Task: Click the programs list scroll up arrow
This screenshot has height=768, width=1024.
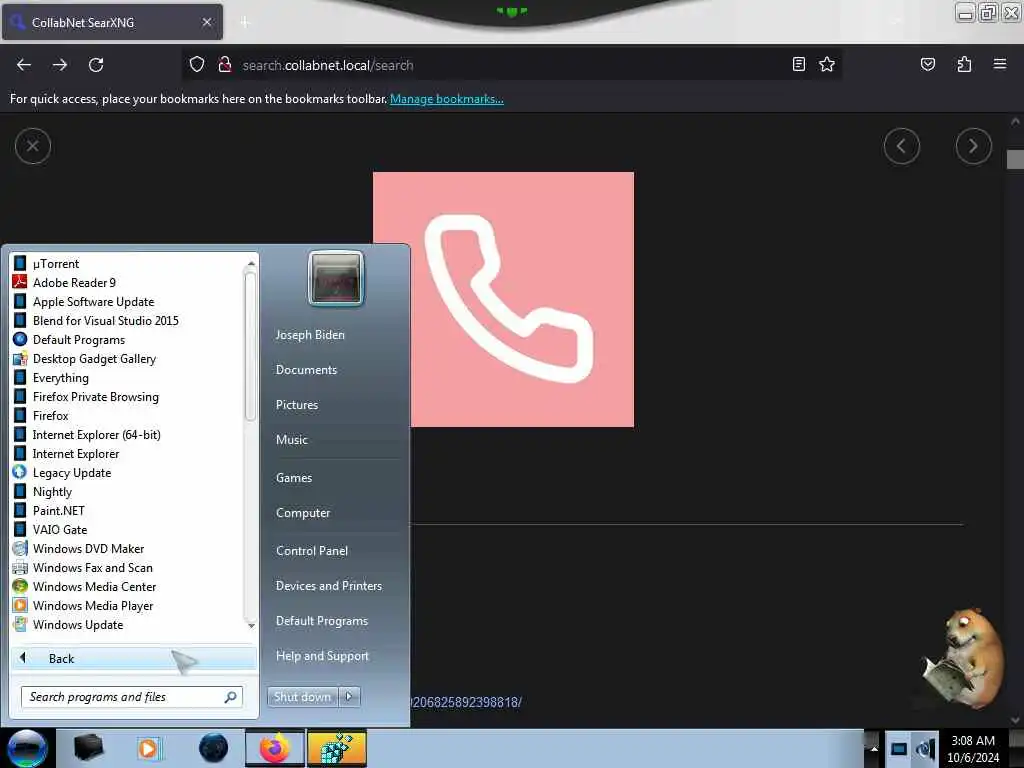Action: 251,263
